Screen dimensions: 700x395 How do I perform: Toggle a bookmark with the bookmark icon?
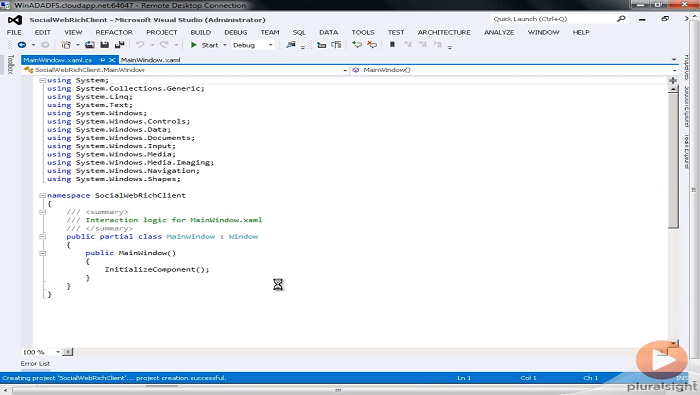click(392, 45)
